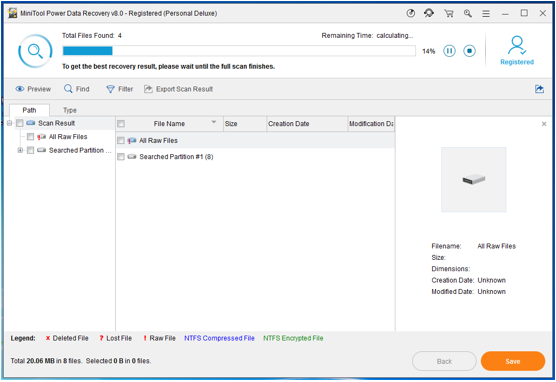
Task: Click the MiniTool app icon in title bar
Action: click(13, 13)
